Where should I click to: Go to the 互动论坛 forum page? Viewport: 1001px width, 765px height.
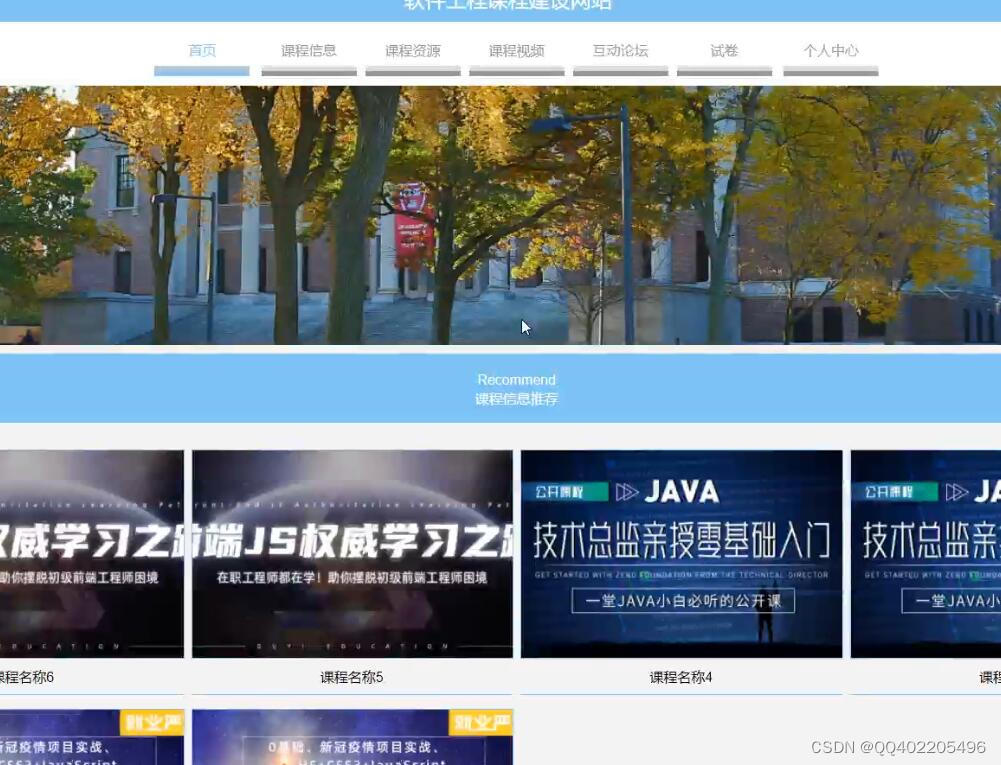[620, 50]
